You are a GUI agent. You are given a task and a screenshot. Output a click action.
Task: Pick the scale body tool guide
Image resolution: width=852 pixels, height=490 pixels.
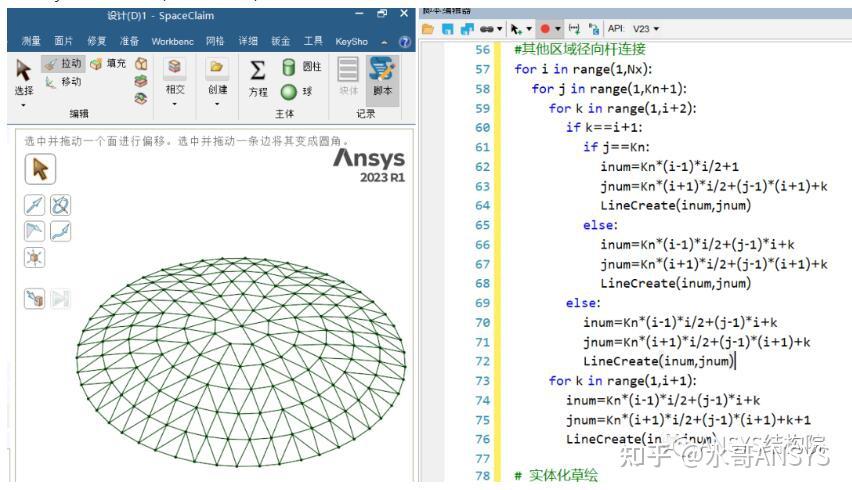coord(35,257)
